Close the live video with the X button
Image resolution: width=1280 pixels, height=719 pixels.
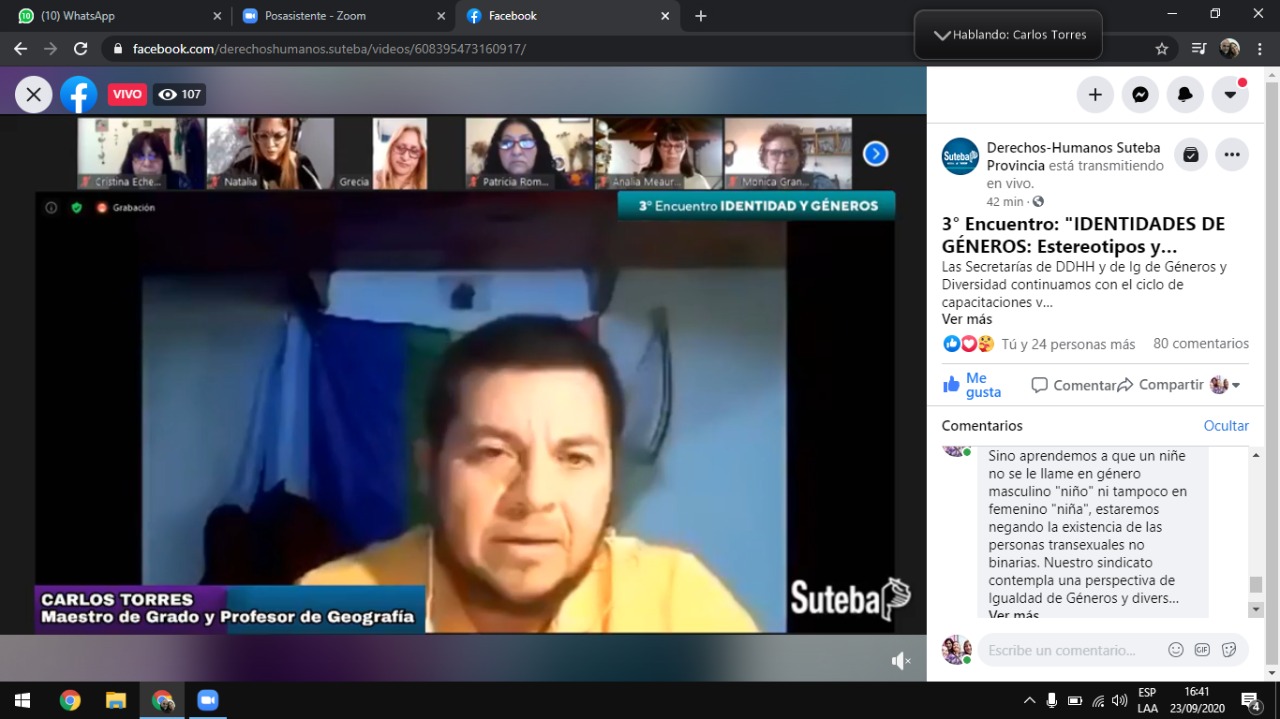point(33,94)
